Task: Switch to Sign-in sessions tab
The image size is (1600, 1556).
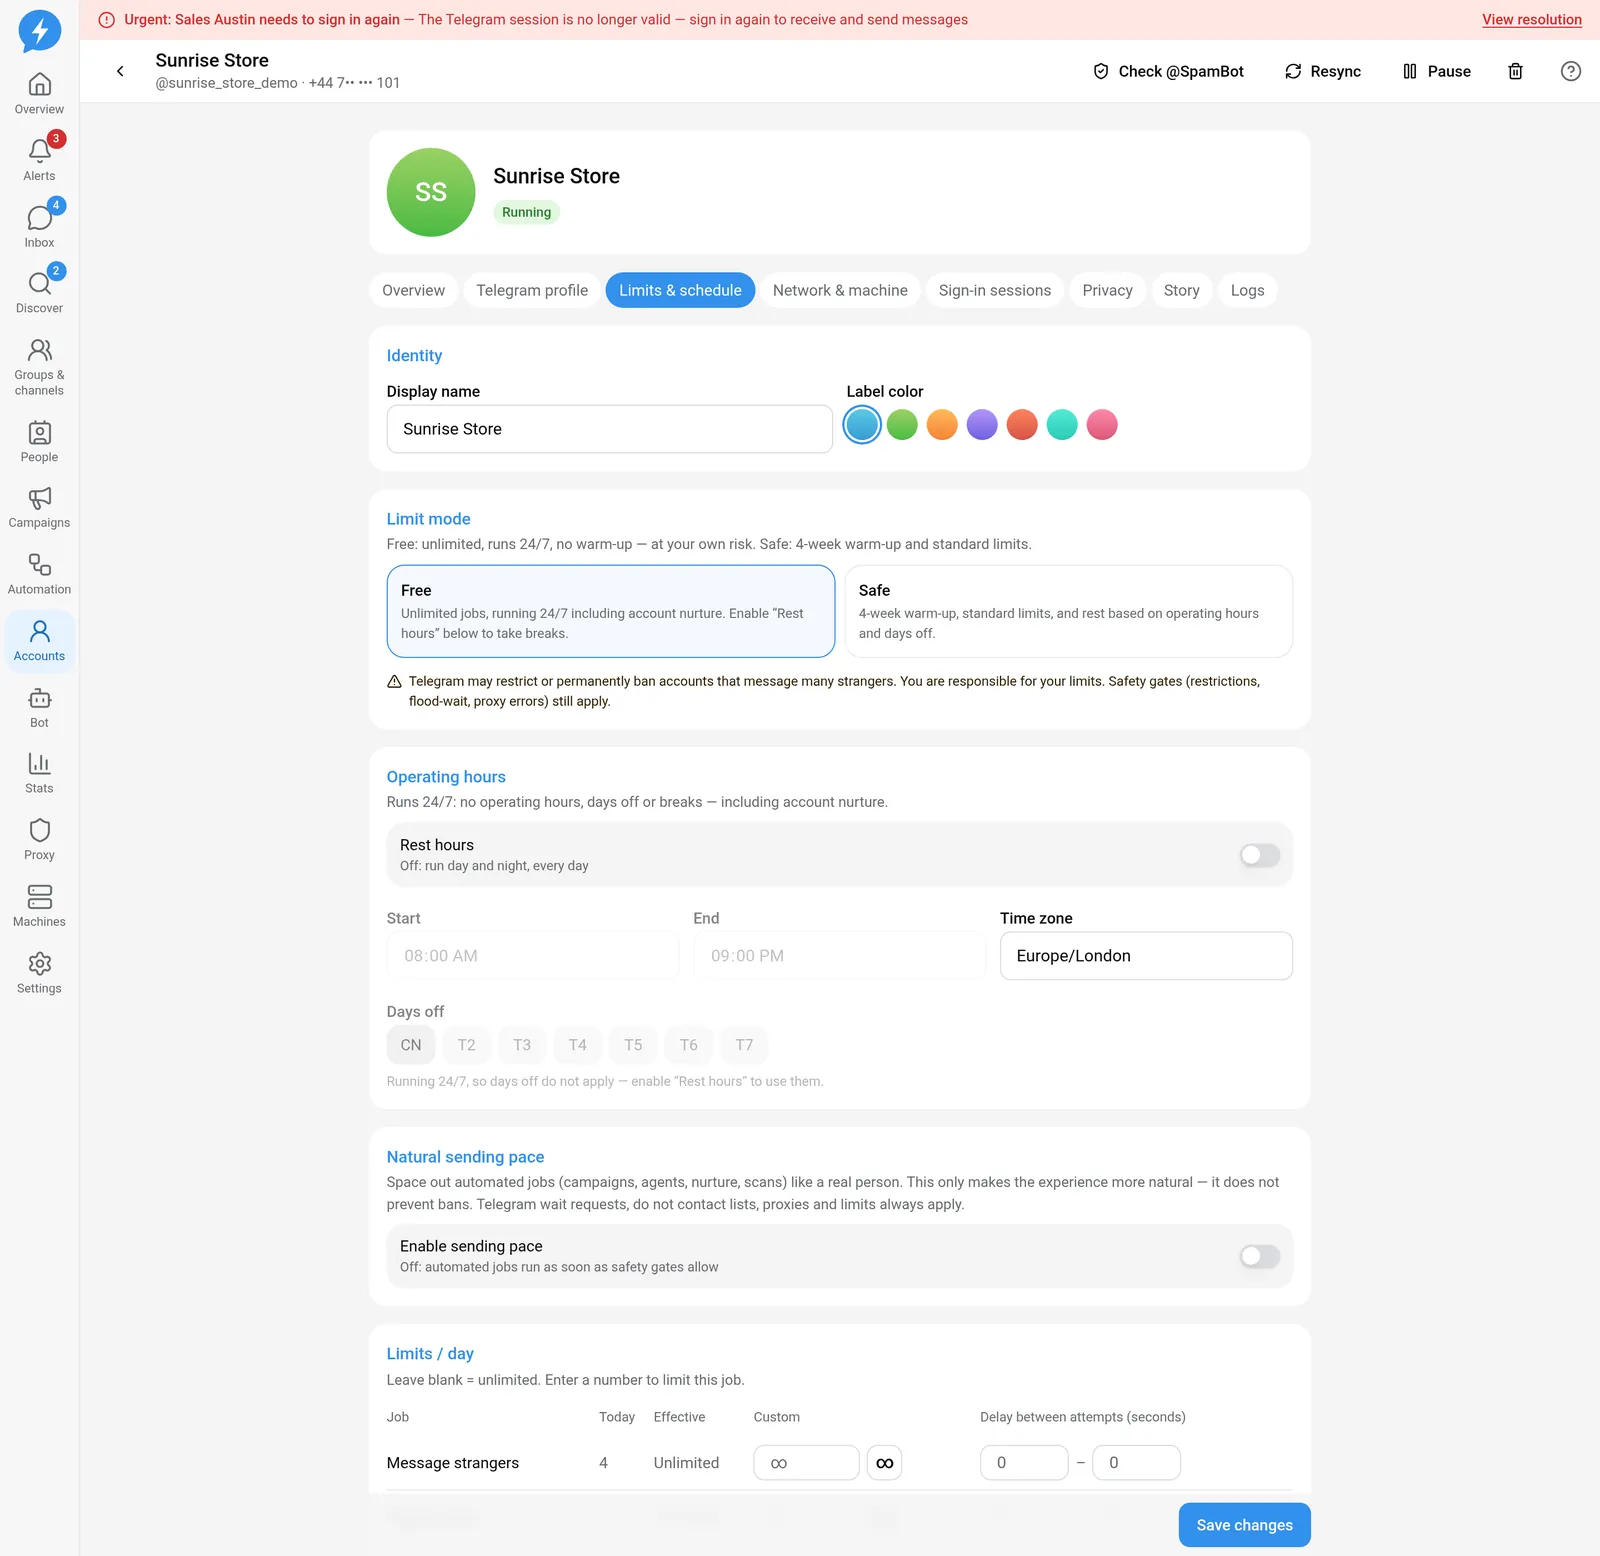Action: (995, 290)
